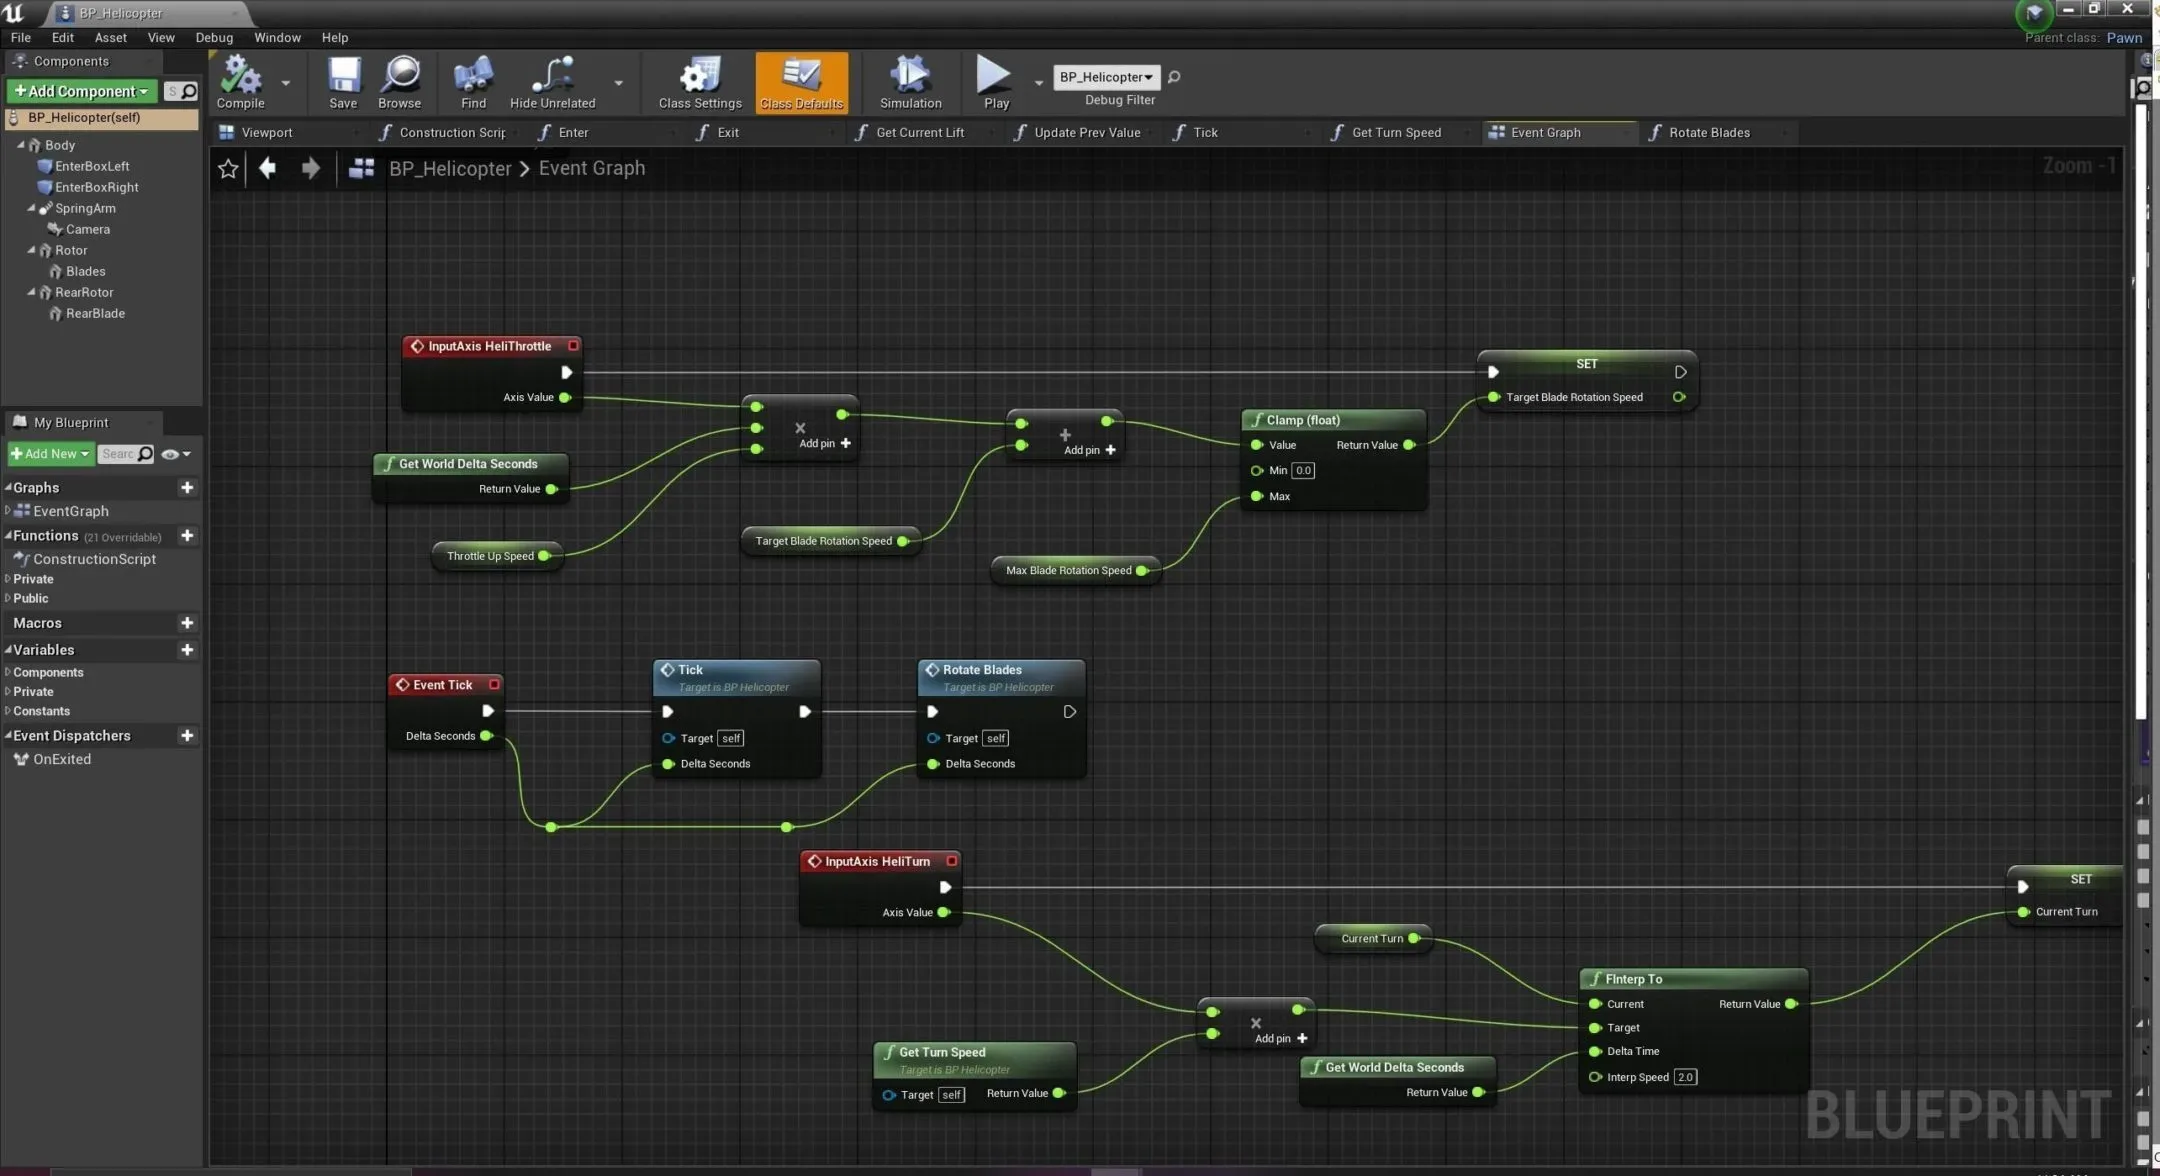This screenshot has height=1176, width=2160.
Task: Switch to the Viewport tab
Action: point(266,132)
